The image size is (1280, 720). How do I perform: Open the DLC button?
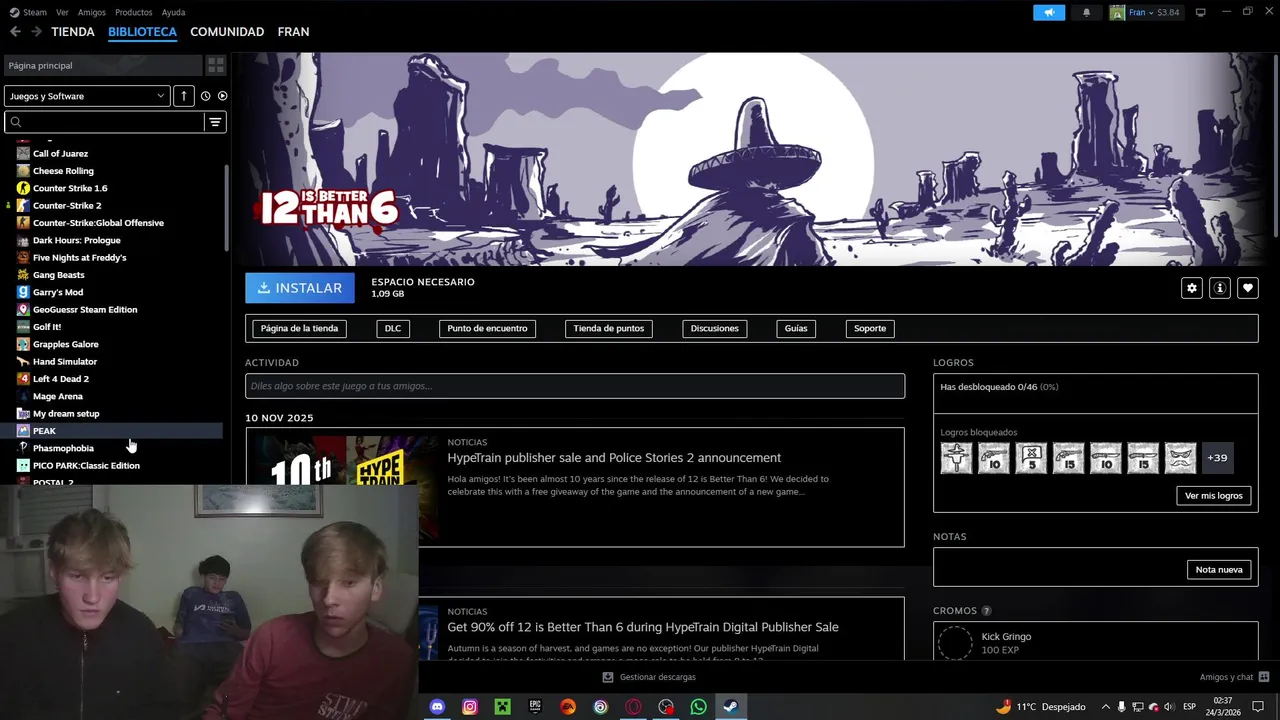coord(393,328)
